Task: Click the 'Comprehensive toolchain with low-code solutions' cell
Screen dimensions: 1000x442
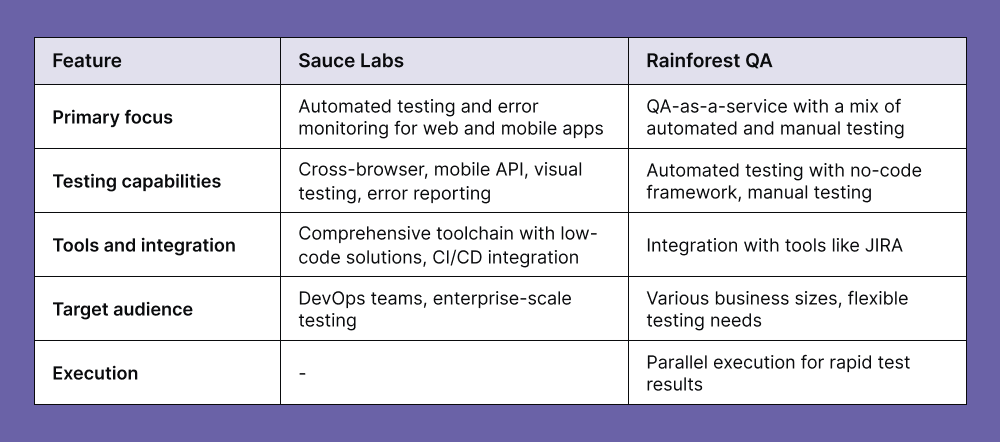Action: (x=447, y=245)
